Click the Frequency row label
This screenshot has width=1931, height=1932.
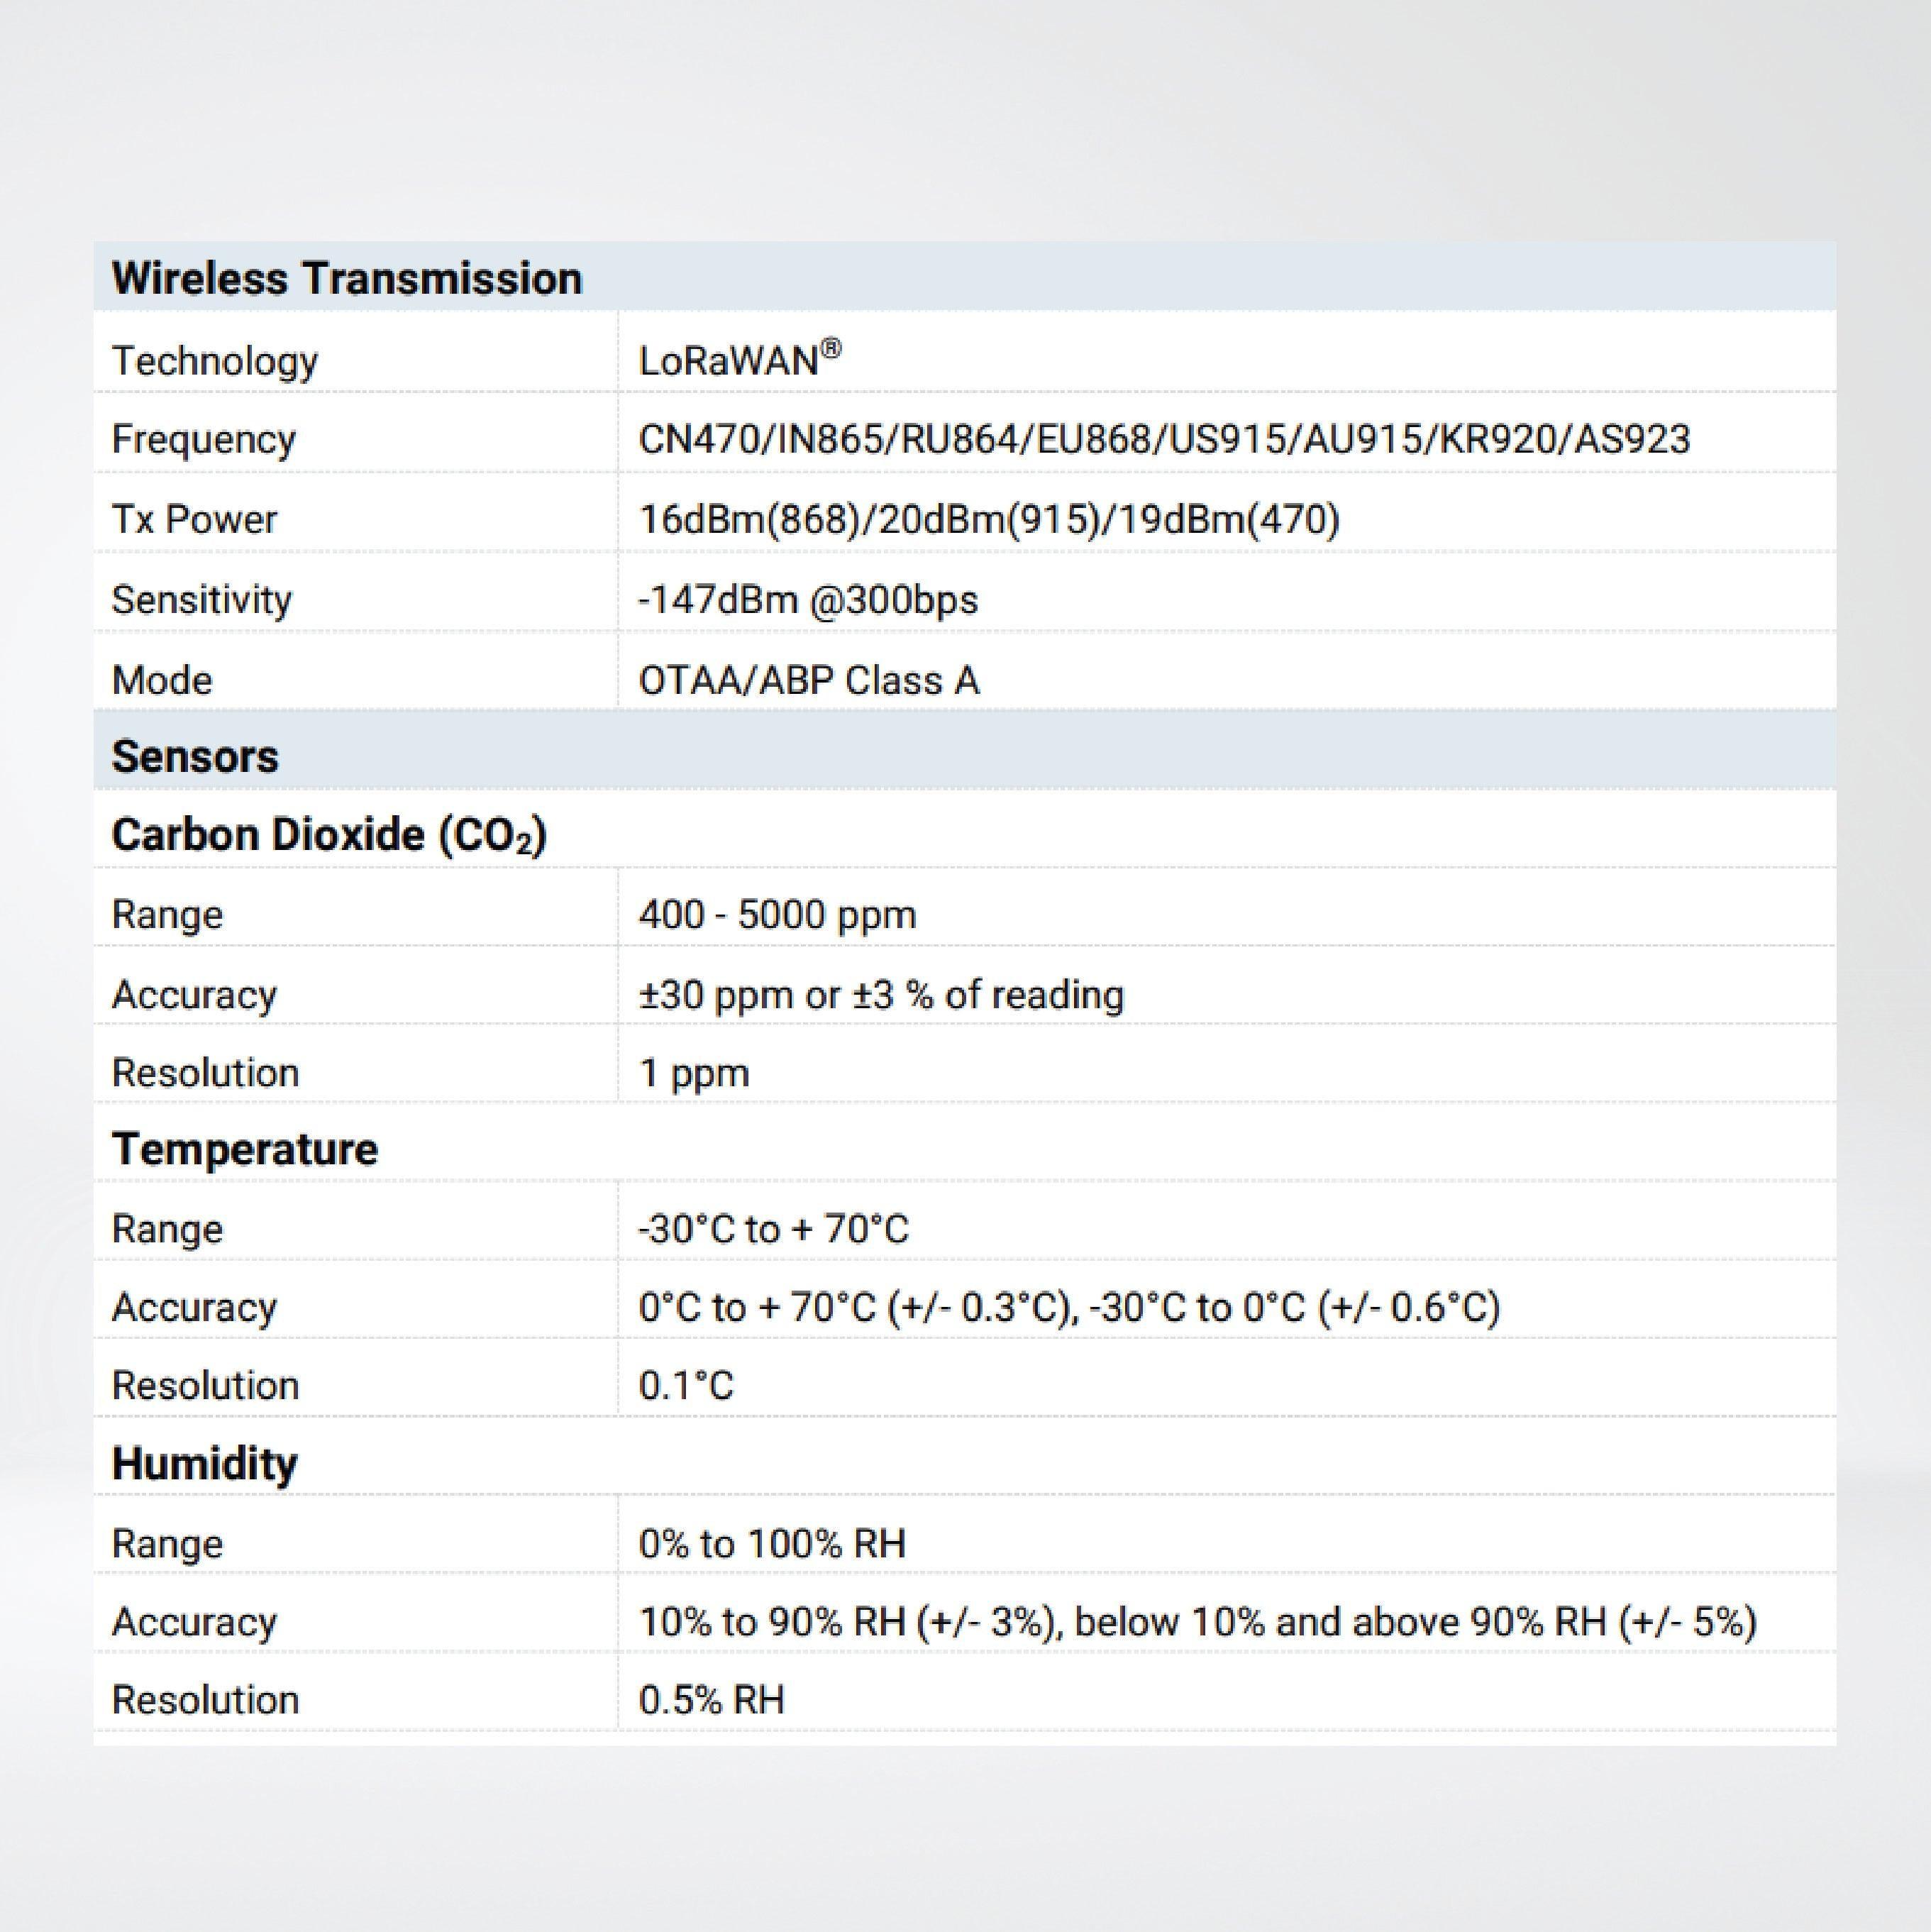pyautogui.click(x=205, y=438)
